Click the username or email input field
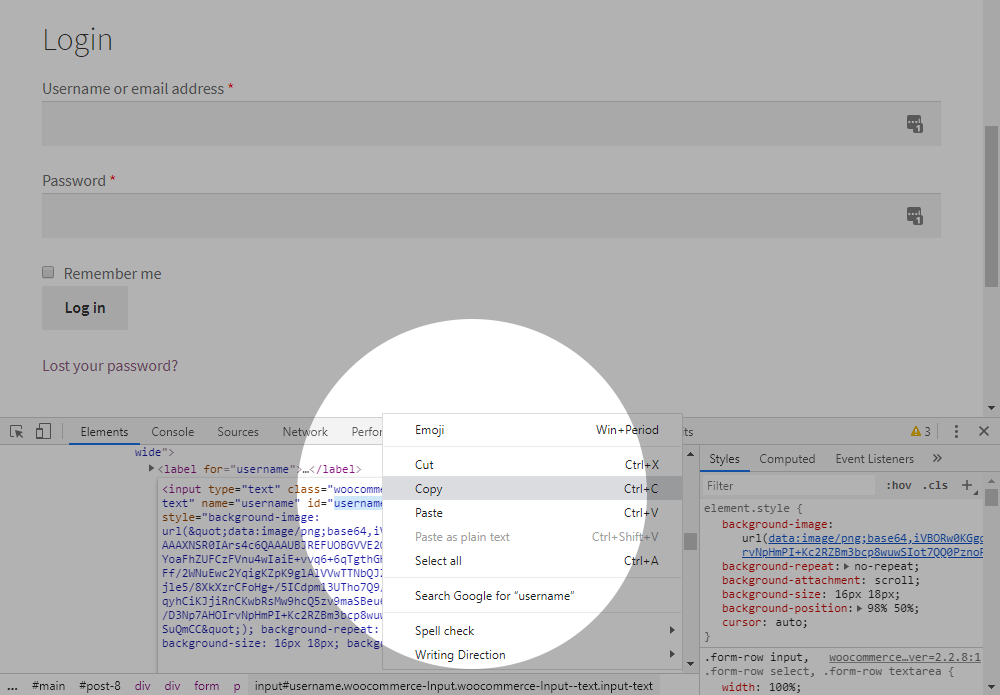Screen dimensions: 1000x695 pyautogui.click(x=491, y=124)
